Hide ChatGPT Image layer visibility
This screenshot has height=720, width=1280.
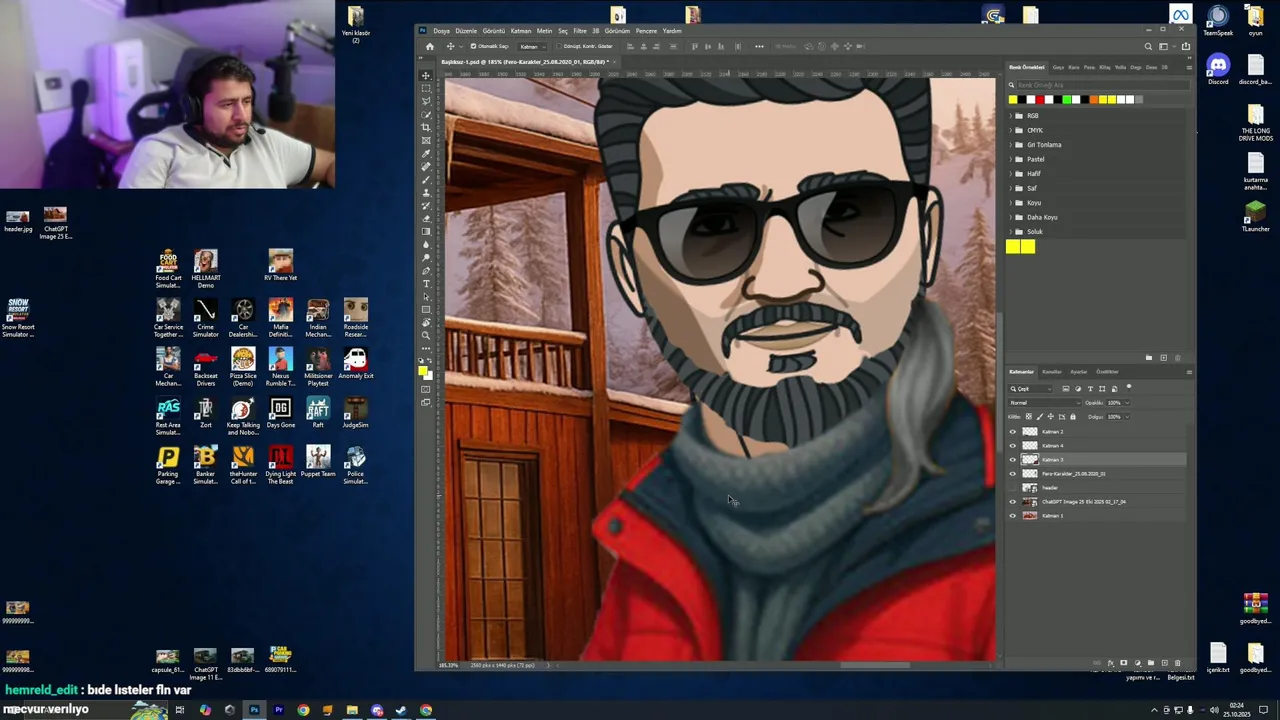[1012, 502]
